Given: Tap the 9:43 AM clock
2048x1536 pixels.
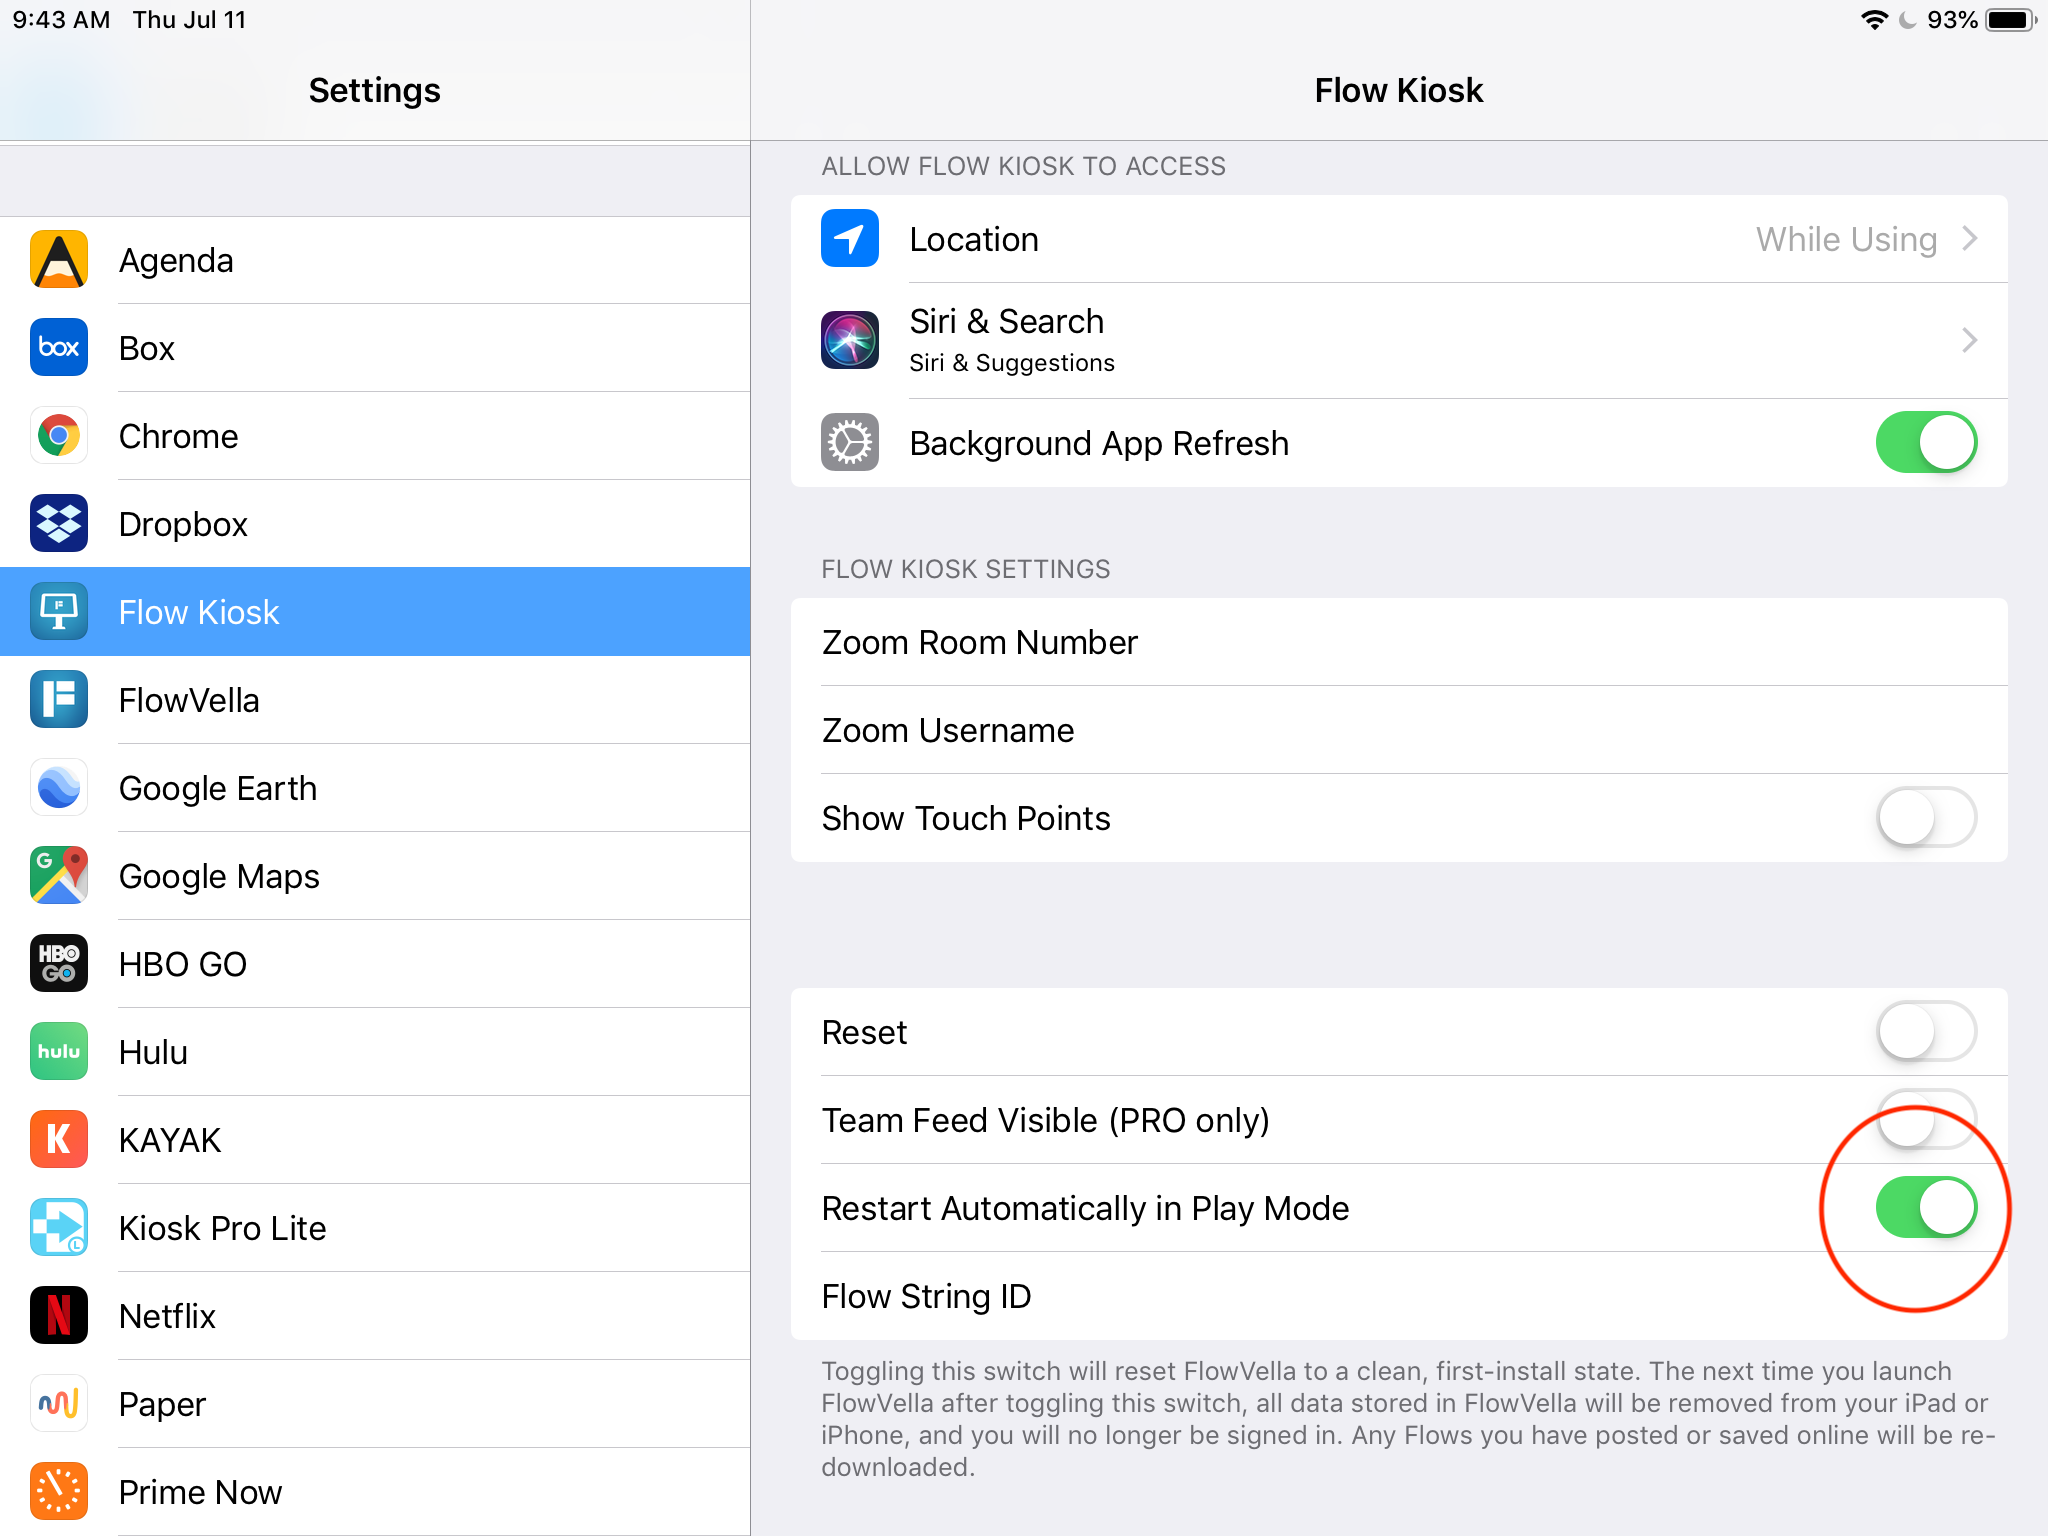Looking at the screenshot, I should pos(61,20).
